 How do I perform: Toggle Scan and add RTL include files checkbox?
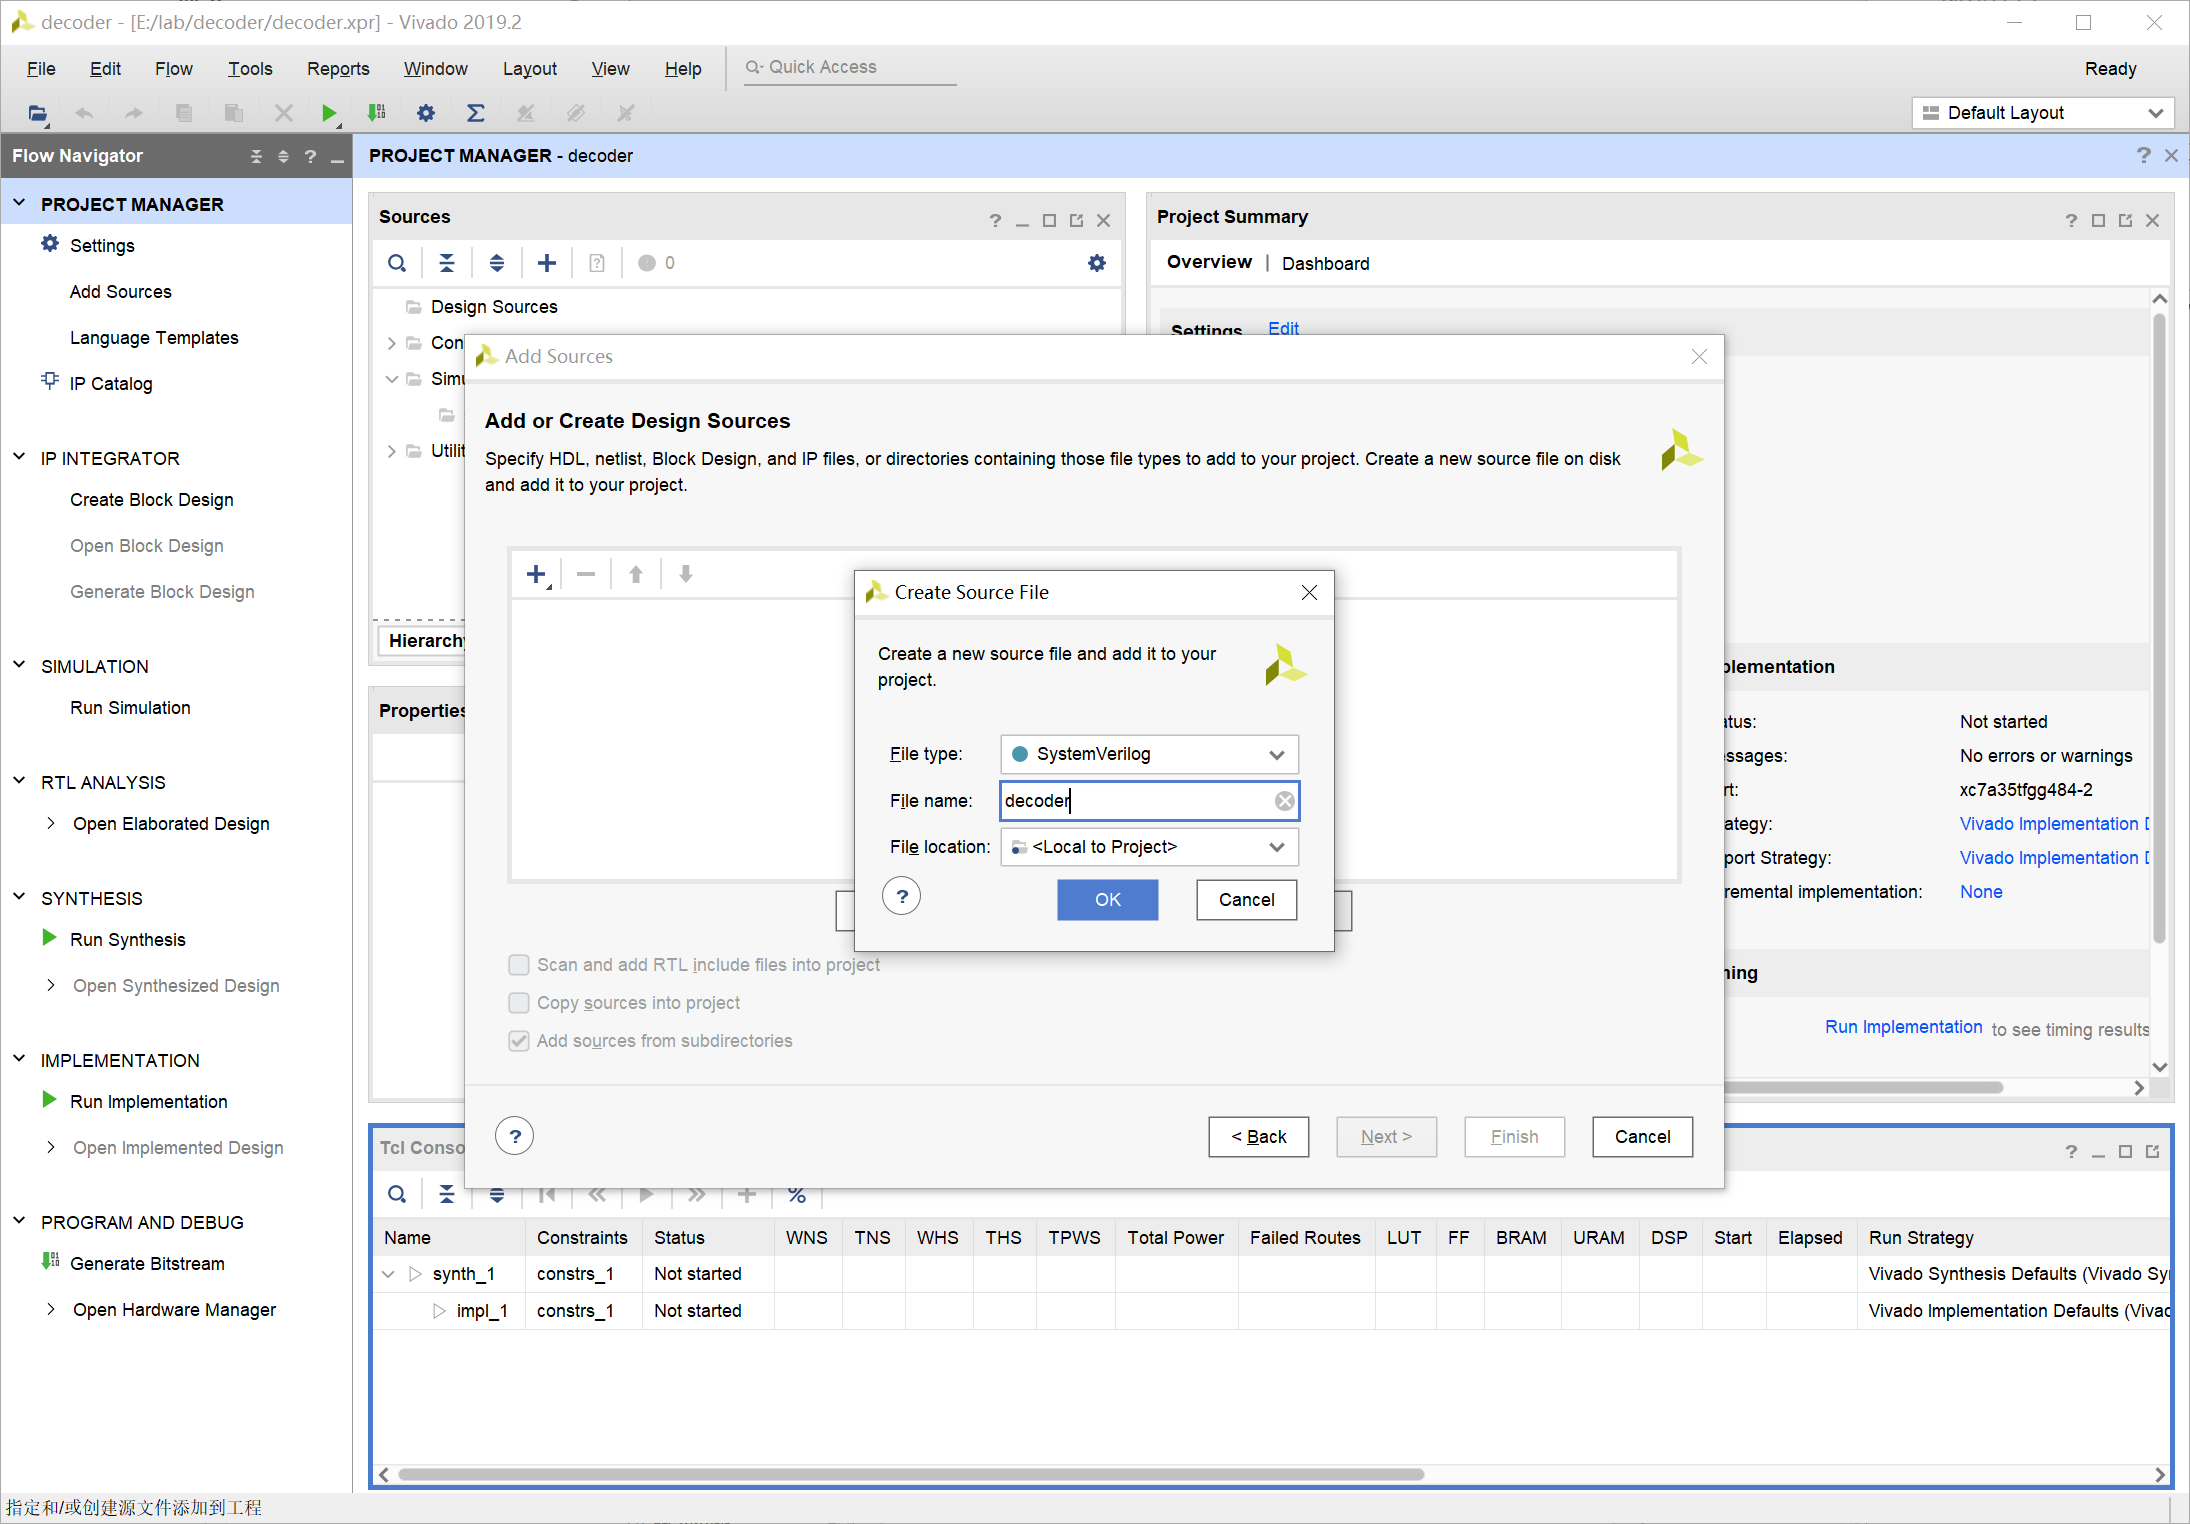point(519,965)
